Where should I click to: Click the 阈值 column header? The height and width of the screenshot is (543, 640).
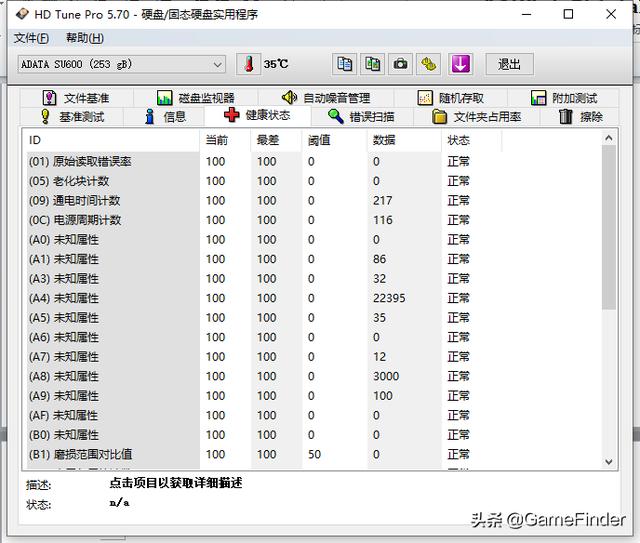[x=334, y=140]
